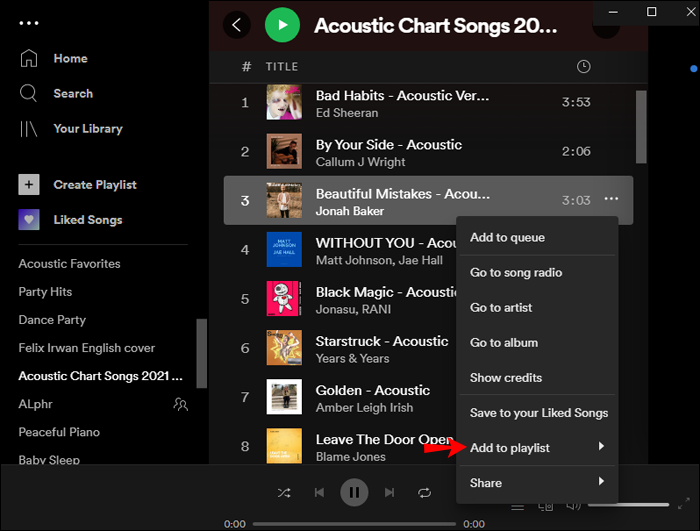Skip to the next track

click(390, 492)
